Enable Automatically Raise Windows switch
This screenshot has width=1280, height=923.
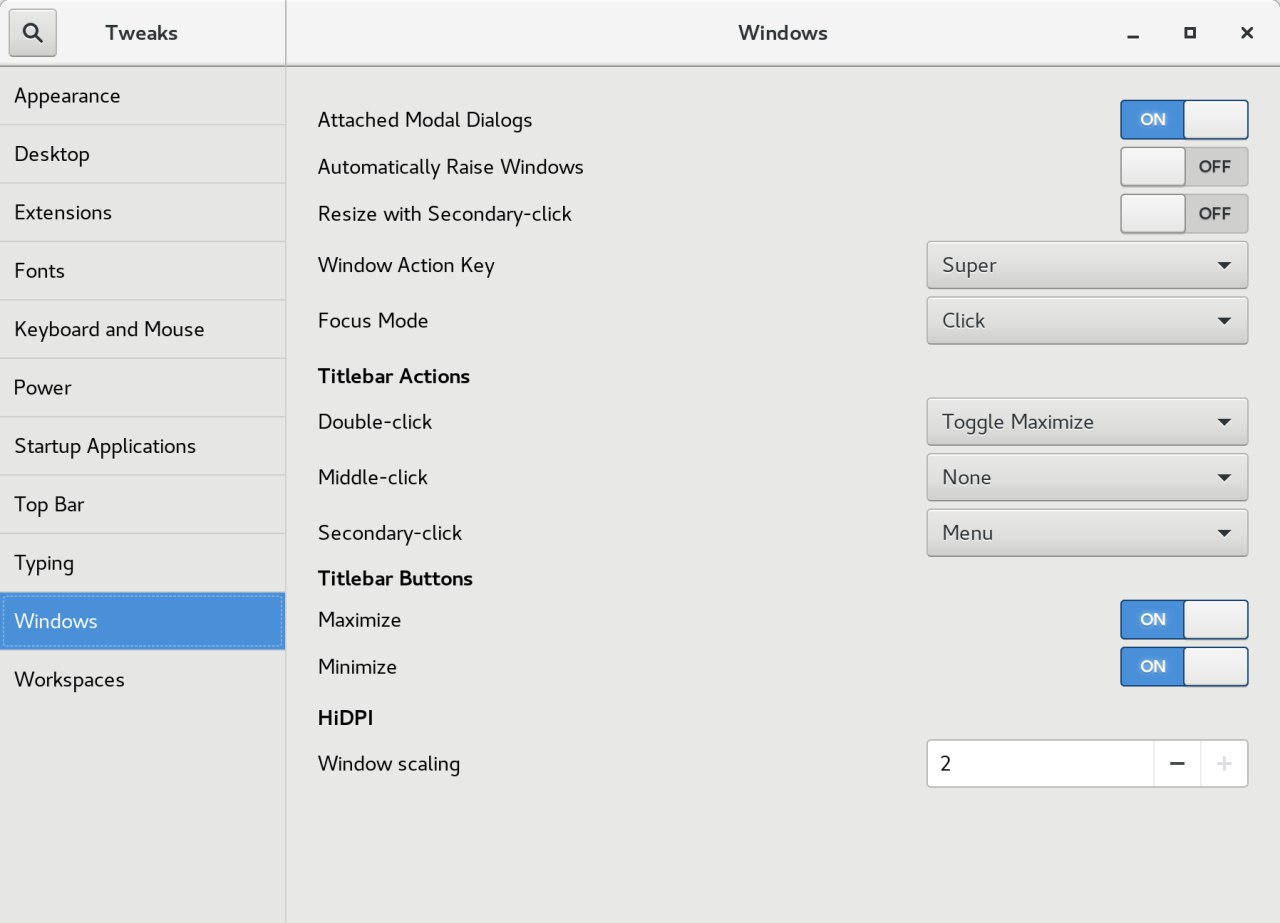[x=1184, y=167]
